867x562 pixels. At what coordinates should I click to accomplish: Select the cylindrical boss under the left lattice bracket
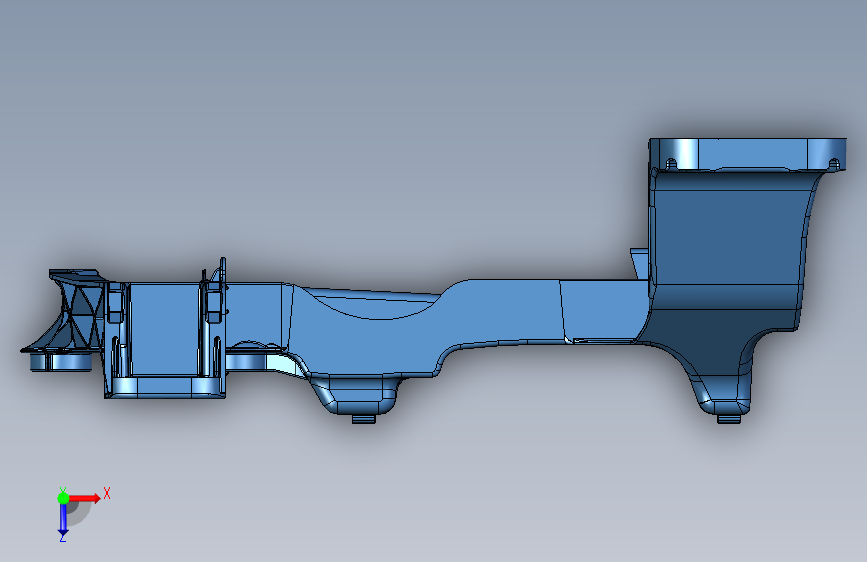61,362
